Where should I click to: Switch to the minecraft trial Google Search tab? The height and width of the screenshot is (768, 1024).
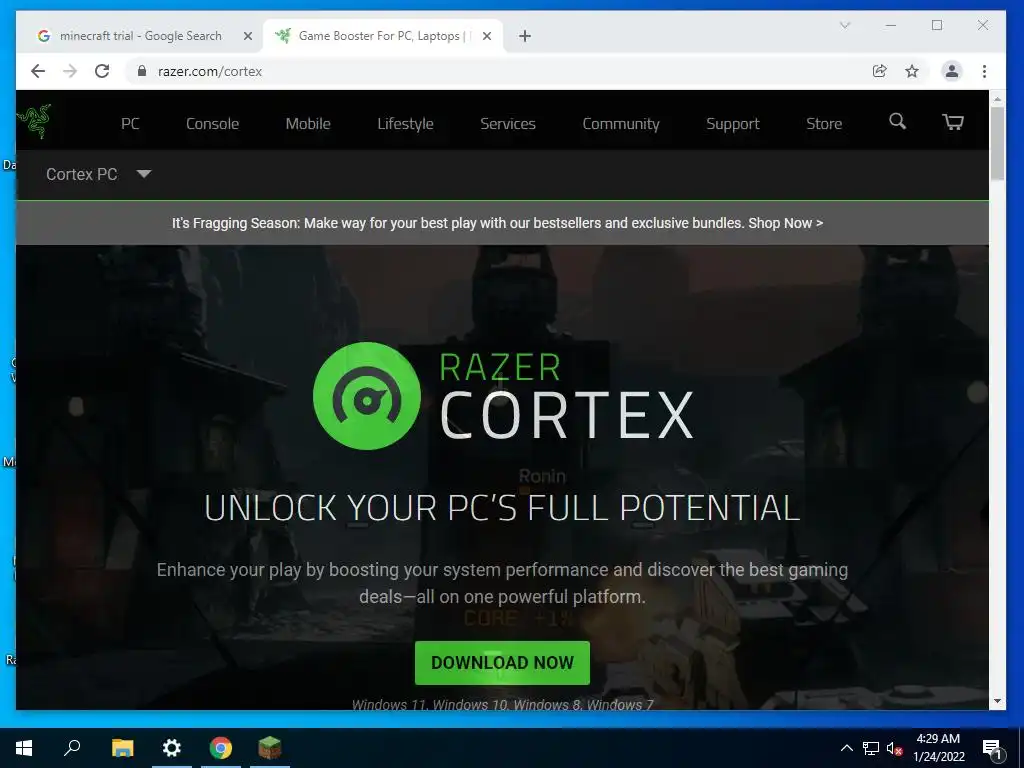pos(140,36)
